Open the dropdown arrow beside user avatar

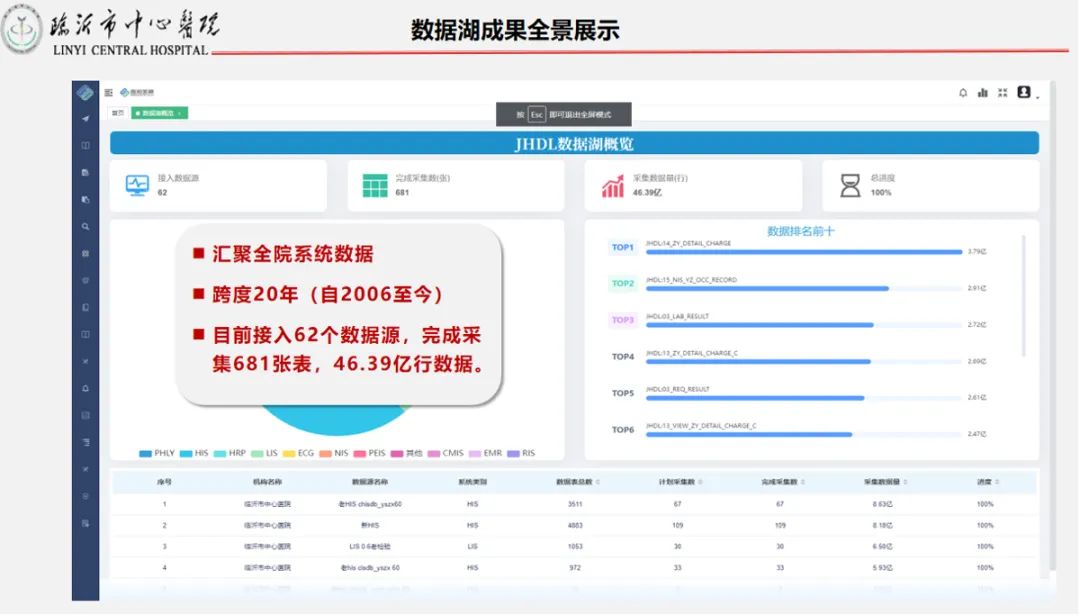(x=1037, y=96)
